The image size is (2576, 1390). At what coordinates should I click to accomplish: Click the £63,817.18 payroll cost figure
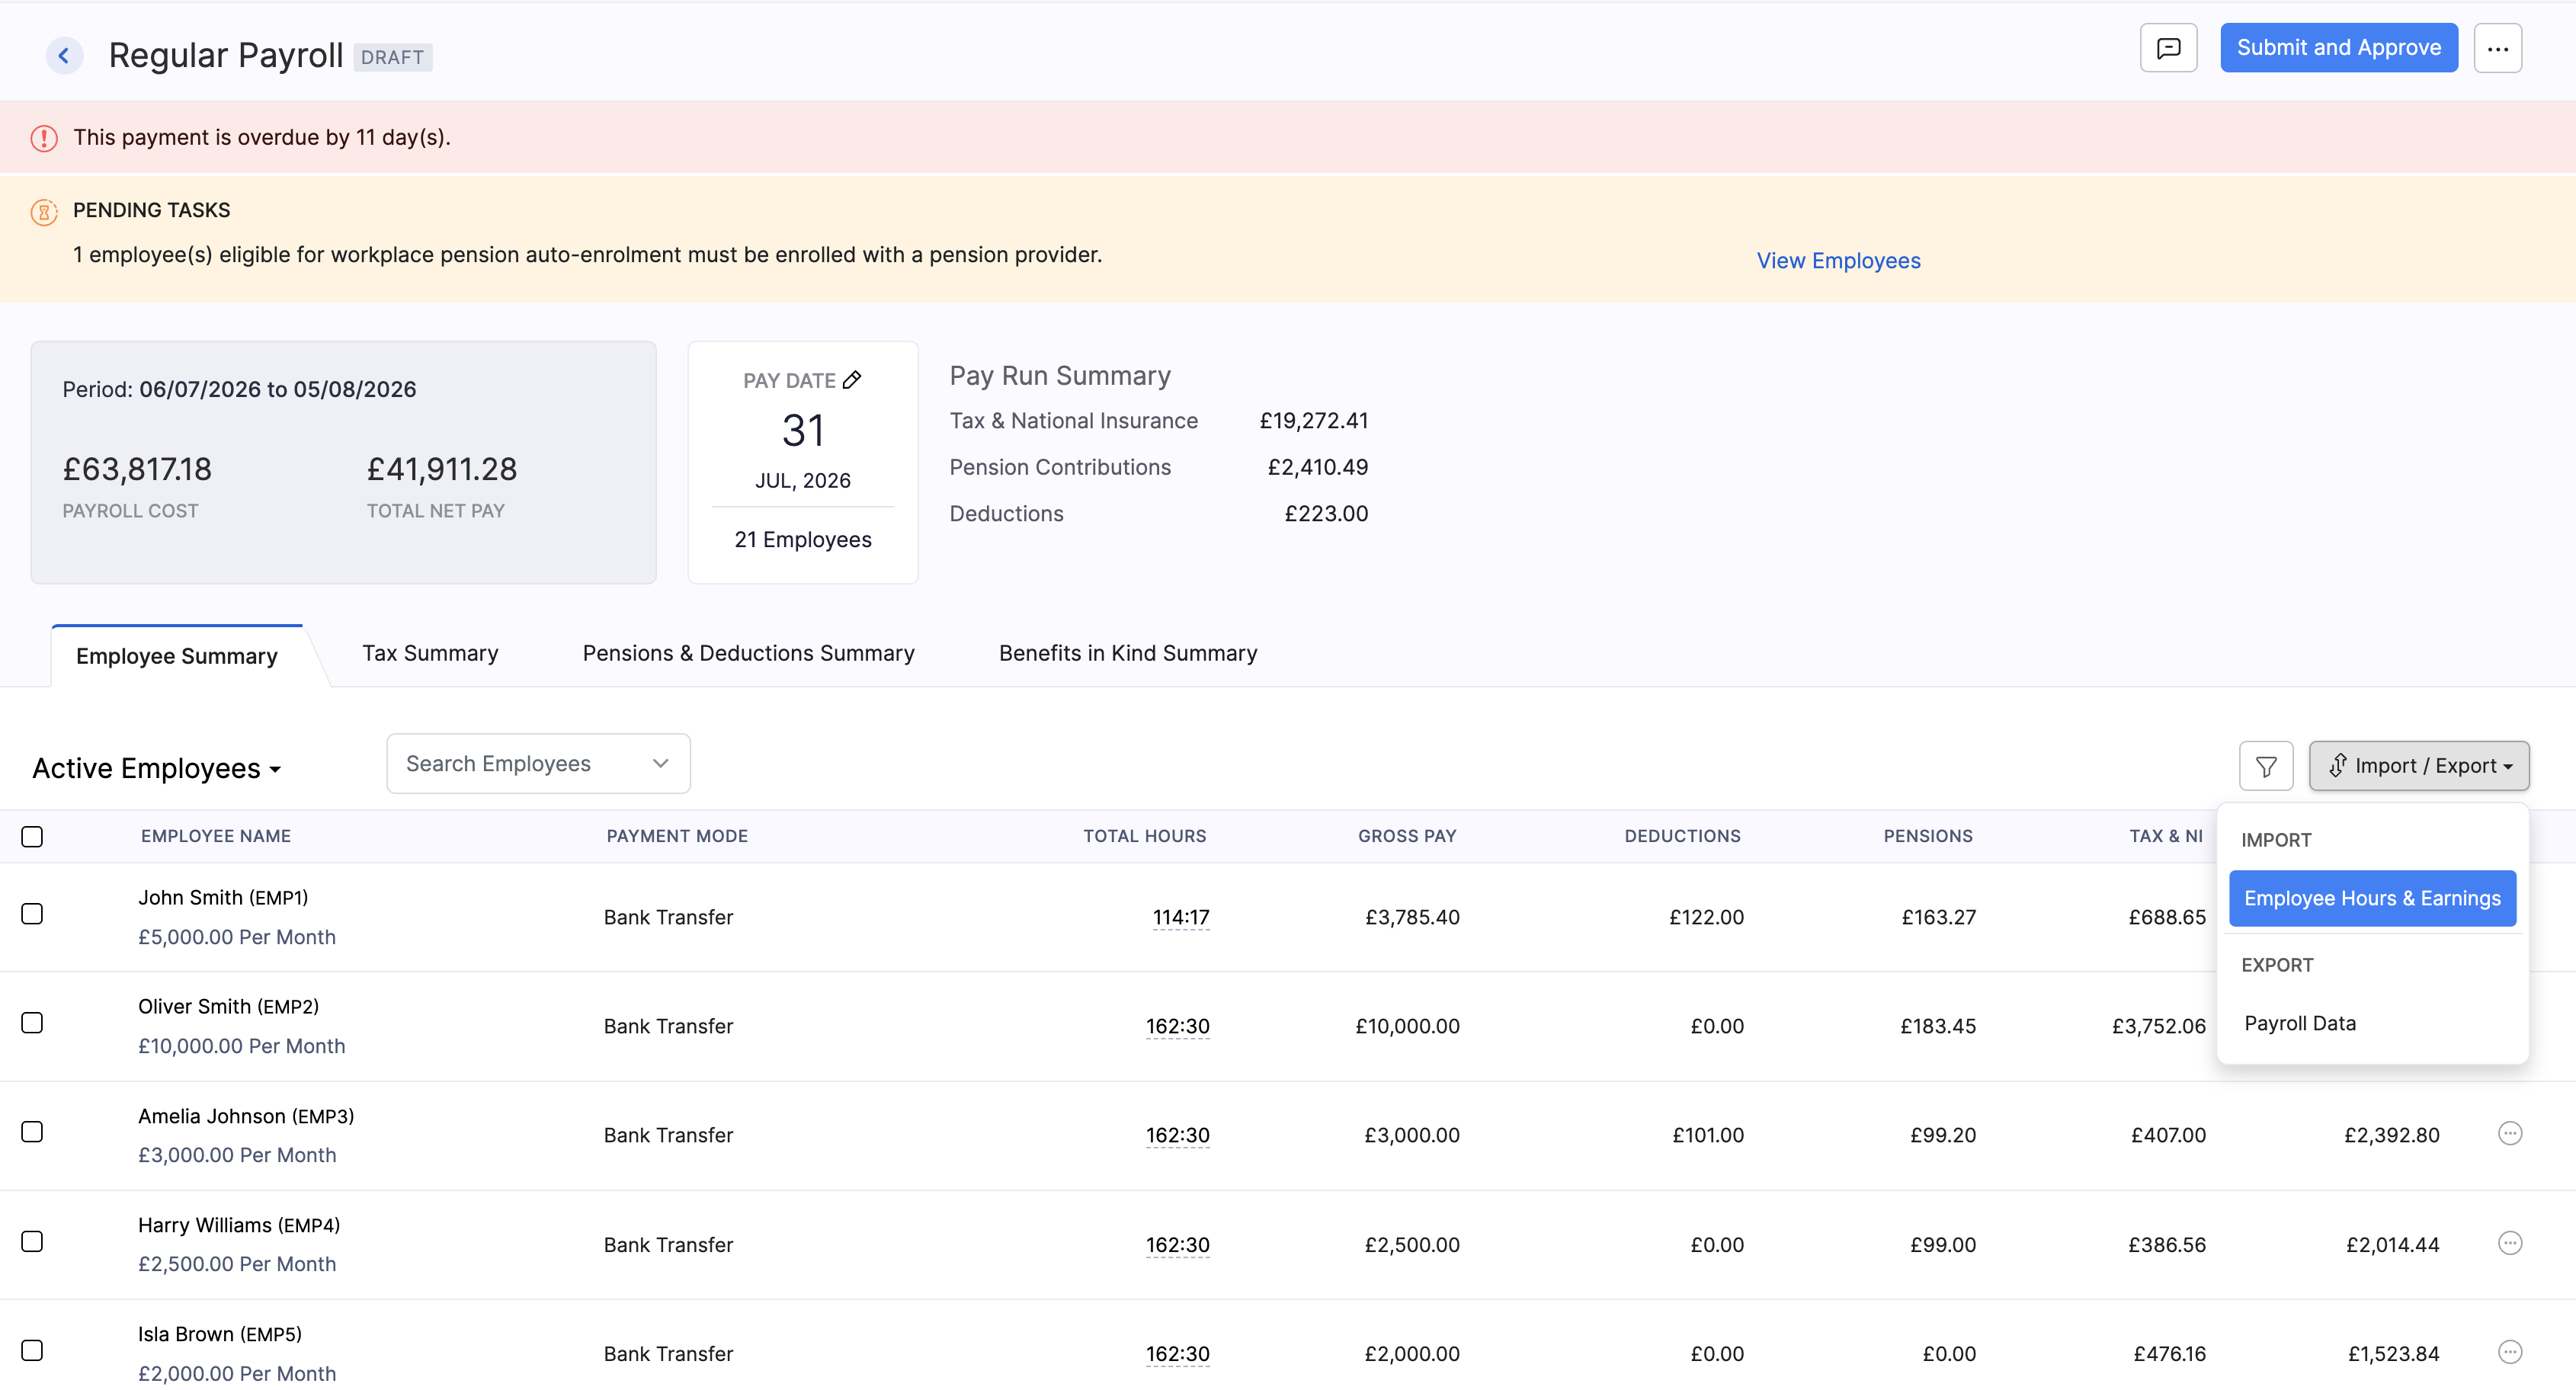point(137,469)
